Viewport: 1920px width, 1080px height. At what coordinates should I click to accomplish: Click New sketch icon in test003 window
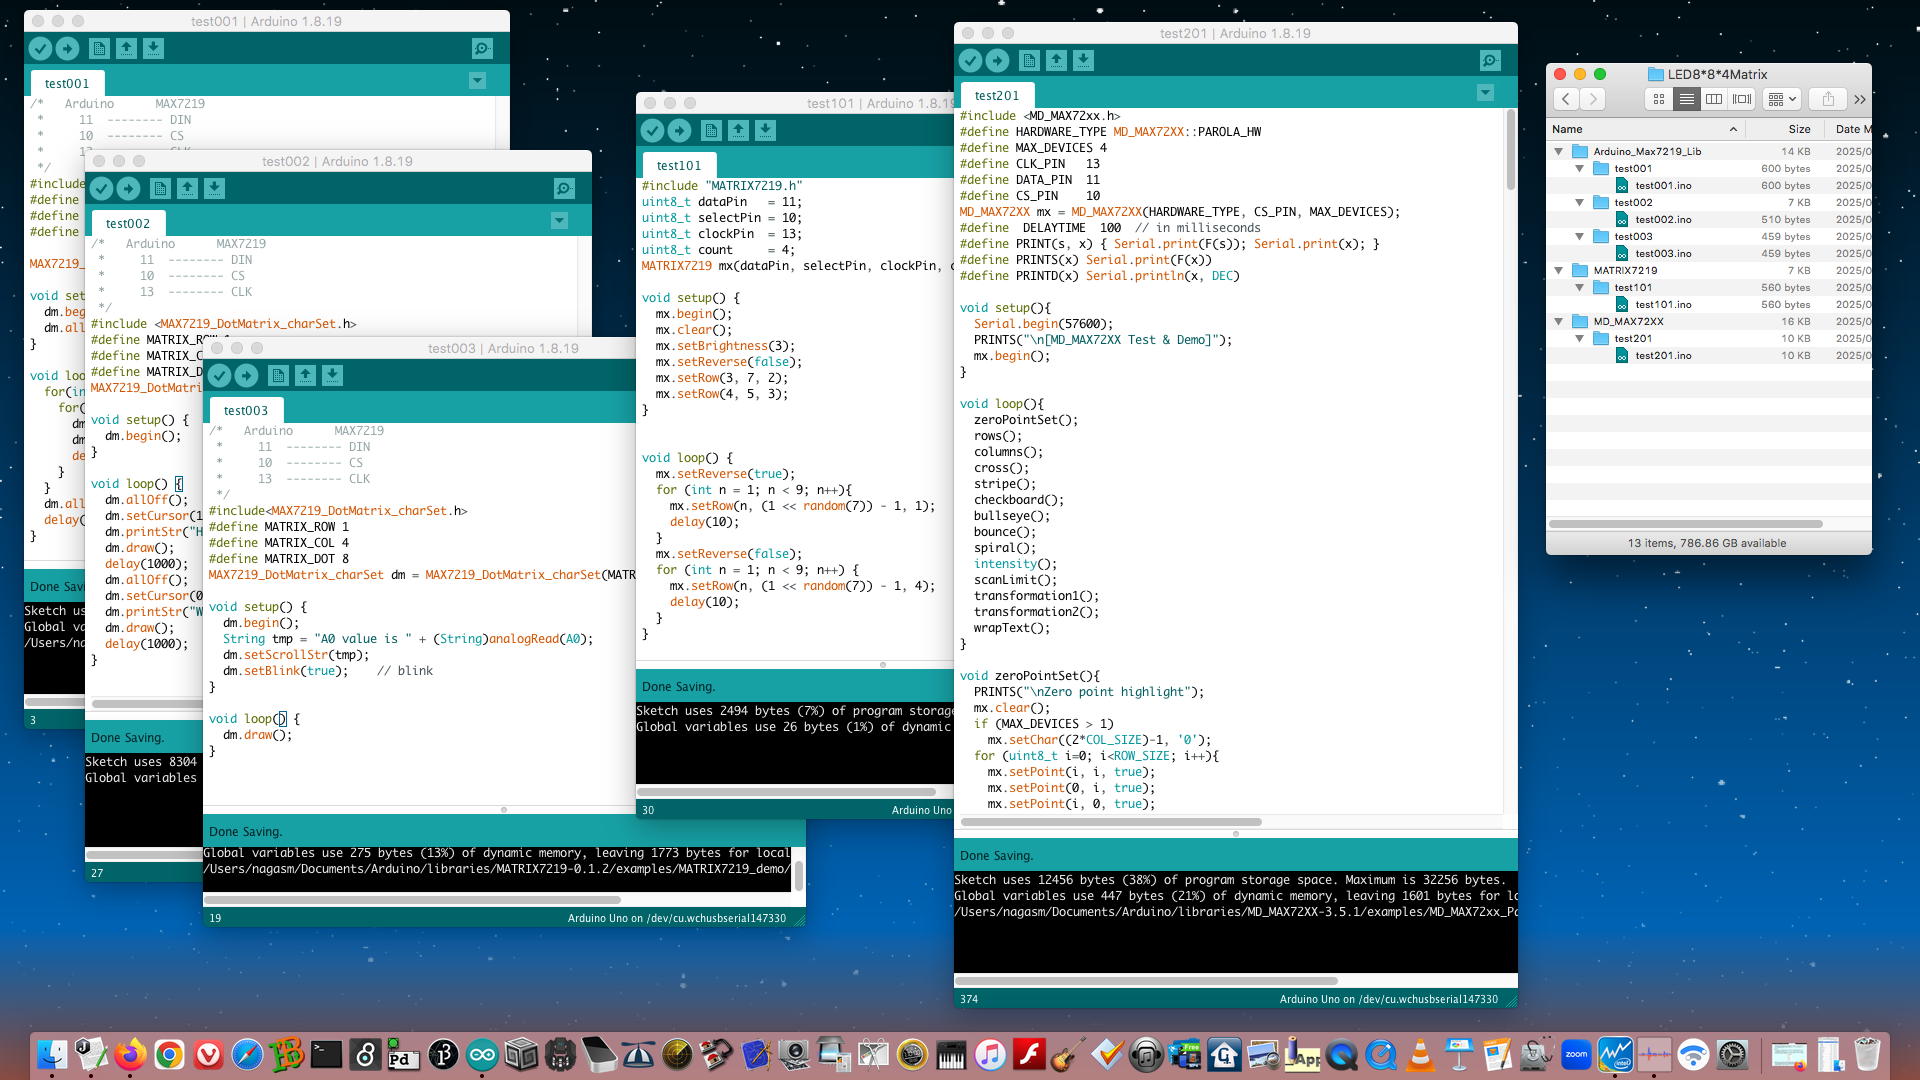click(x=278, y=375)
